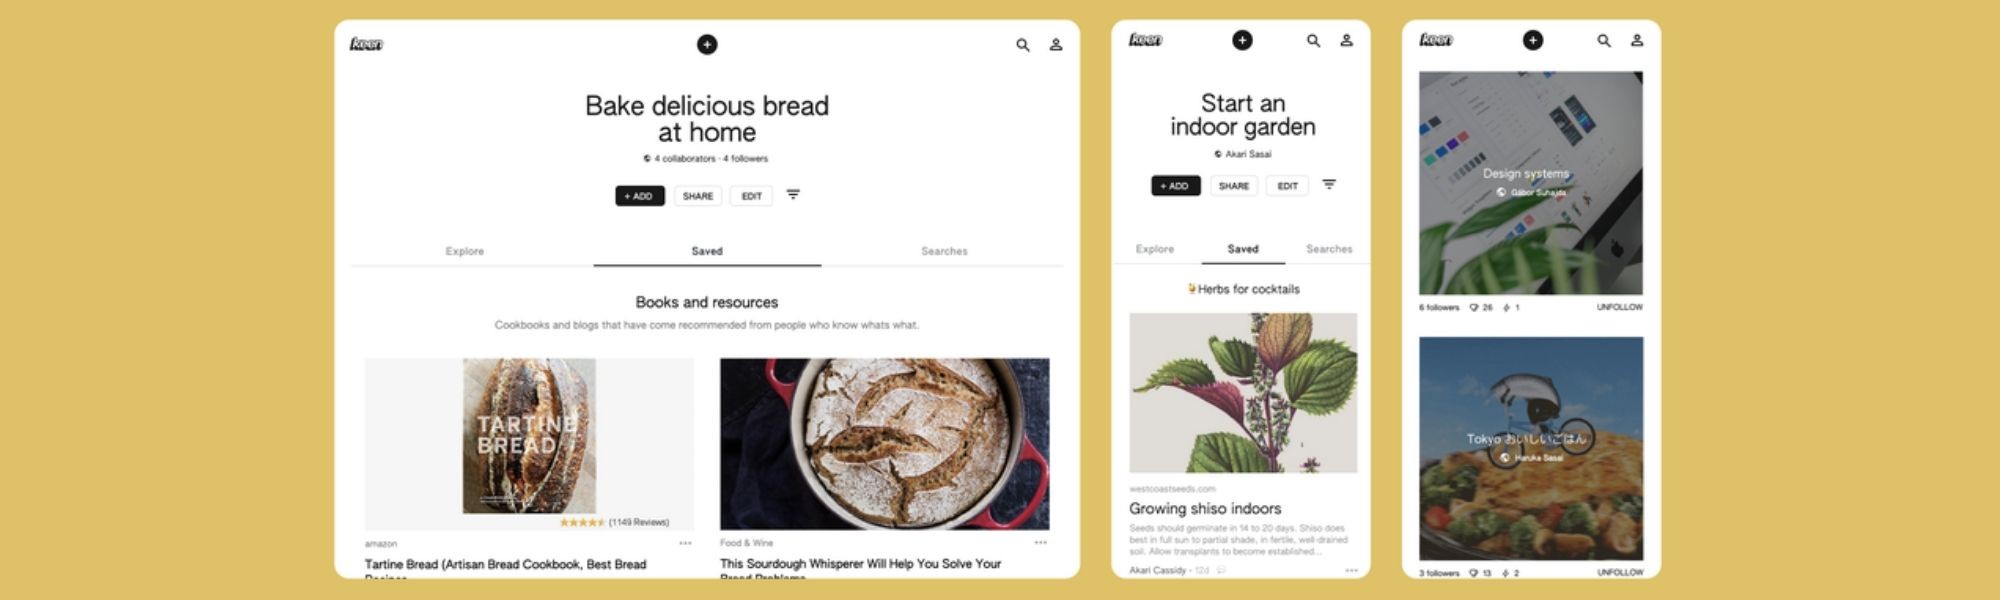Click SHARE on the indoor garden page
This screenshot has height=600, width=2000.
pyautogui.click(x=1234, y=186)
